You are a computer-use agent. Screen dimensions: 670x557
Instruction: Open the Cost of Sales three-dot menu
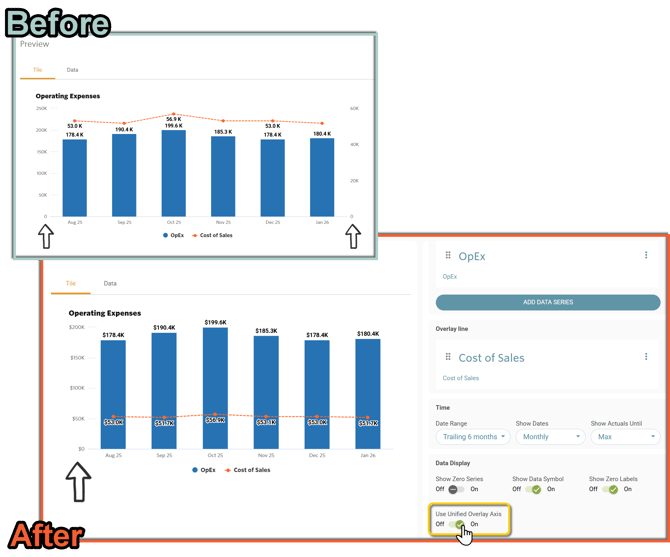647,356
